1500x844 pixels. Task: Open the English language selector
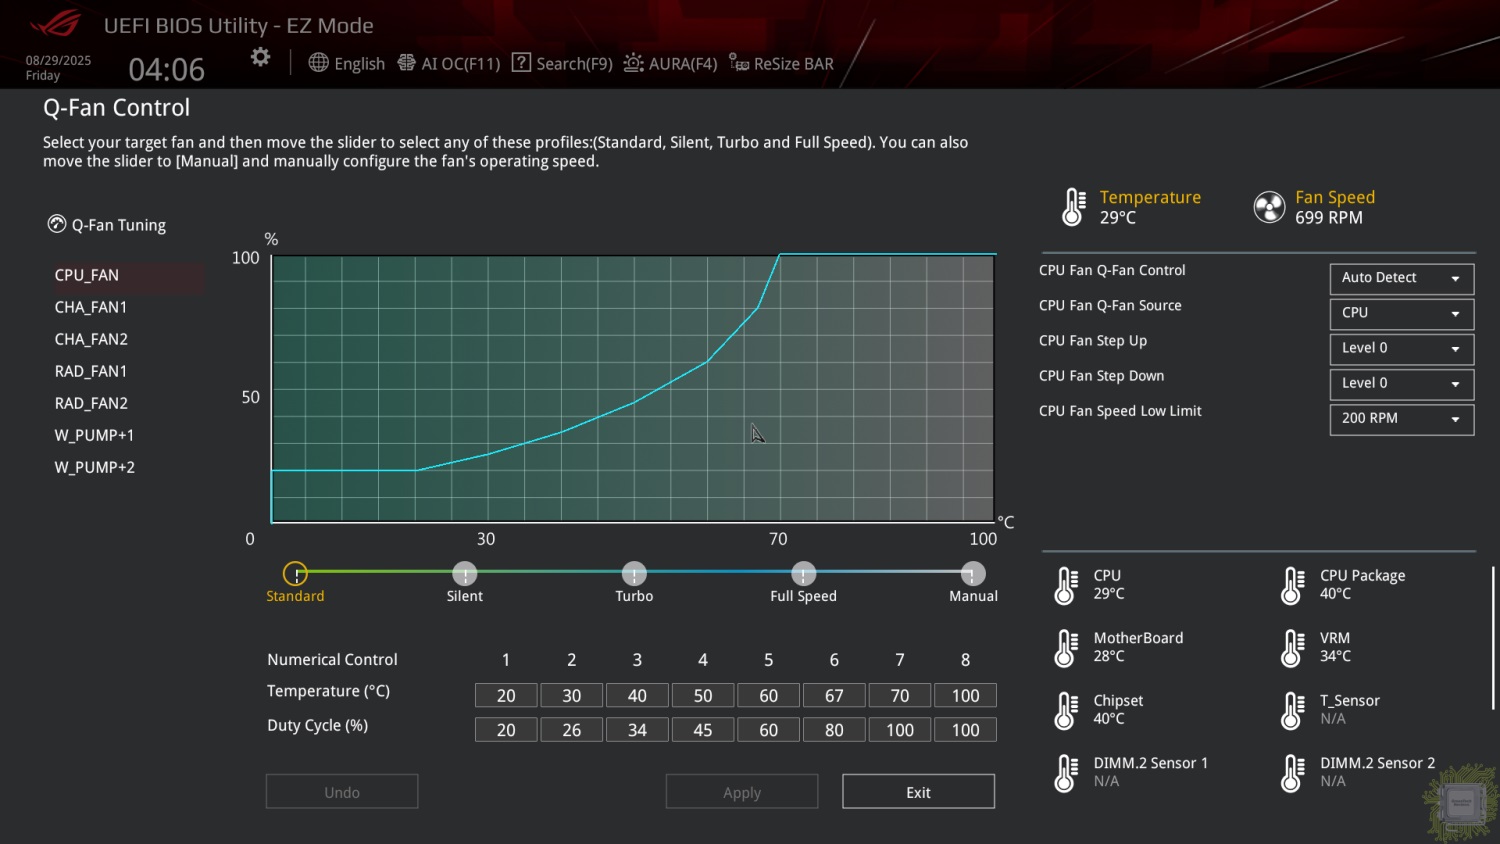347,63
